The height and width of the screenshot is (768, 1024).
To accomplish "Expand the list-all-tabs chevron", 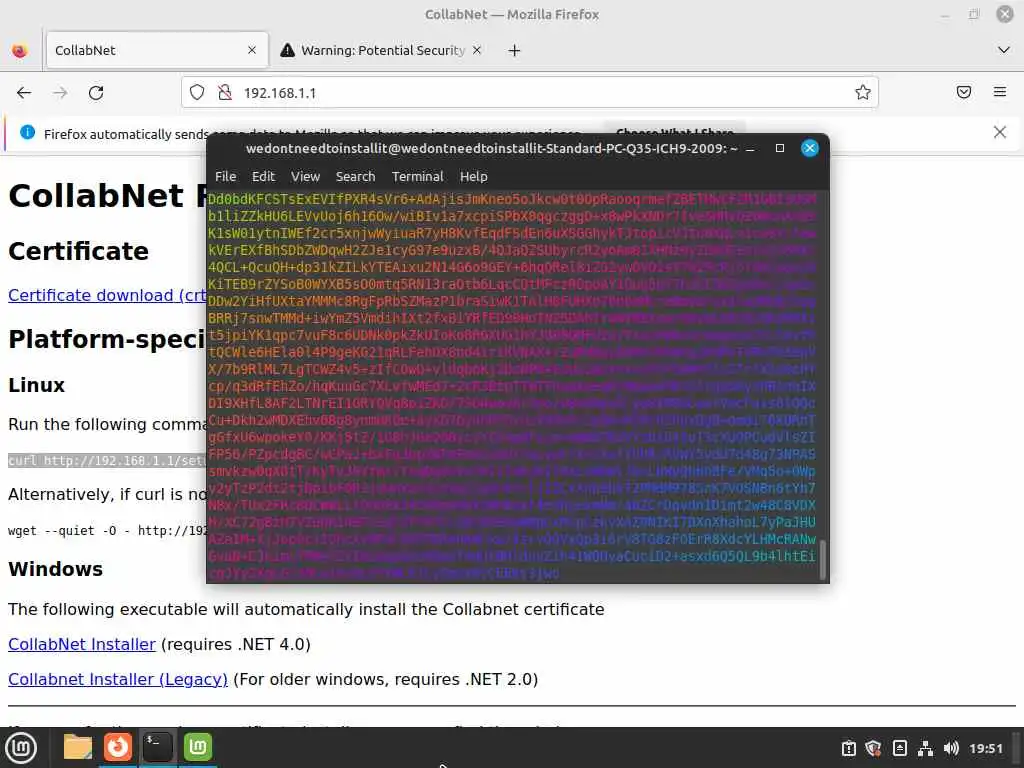I will [x=1004, y=50].
